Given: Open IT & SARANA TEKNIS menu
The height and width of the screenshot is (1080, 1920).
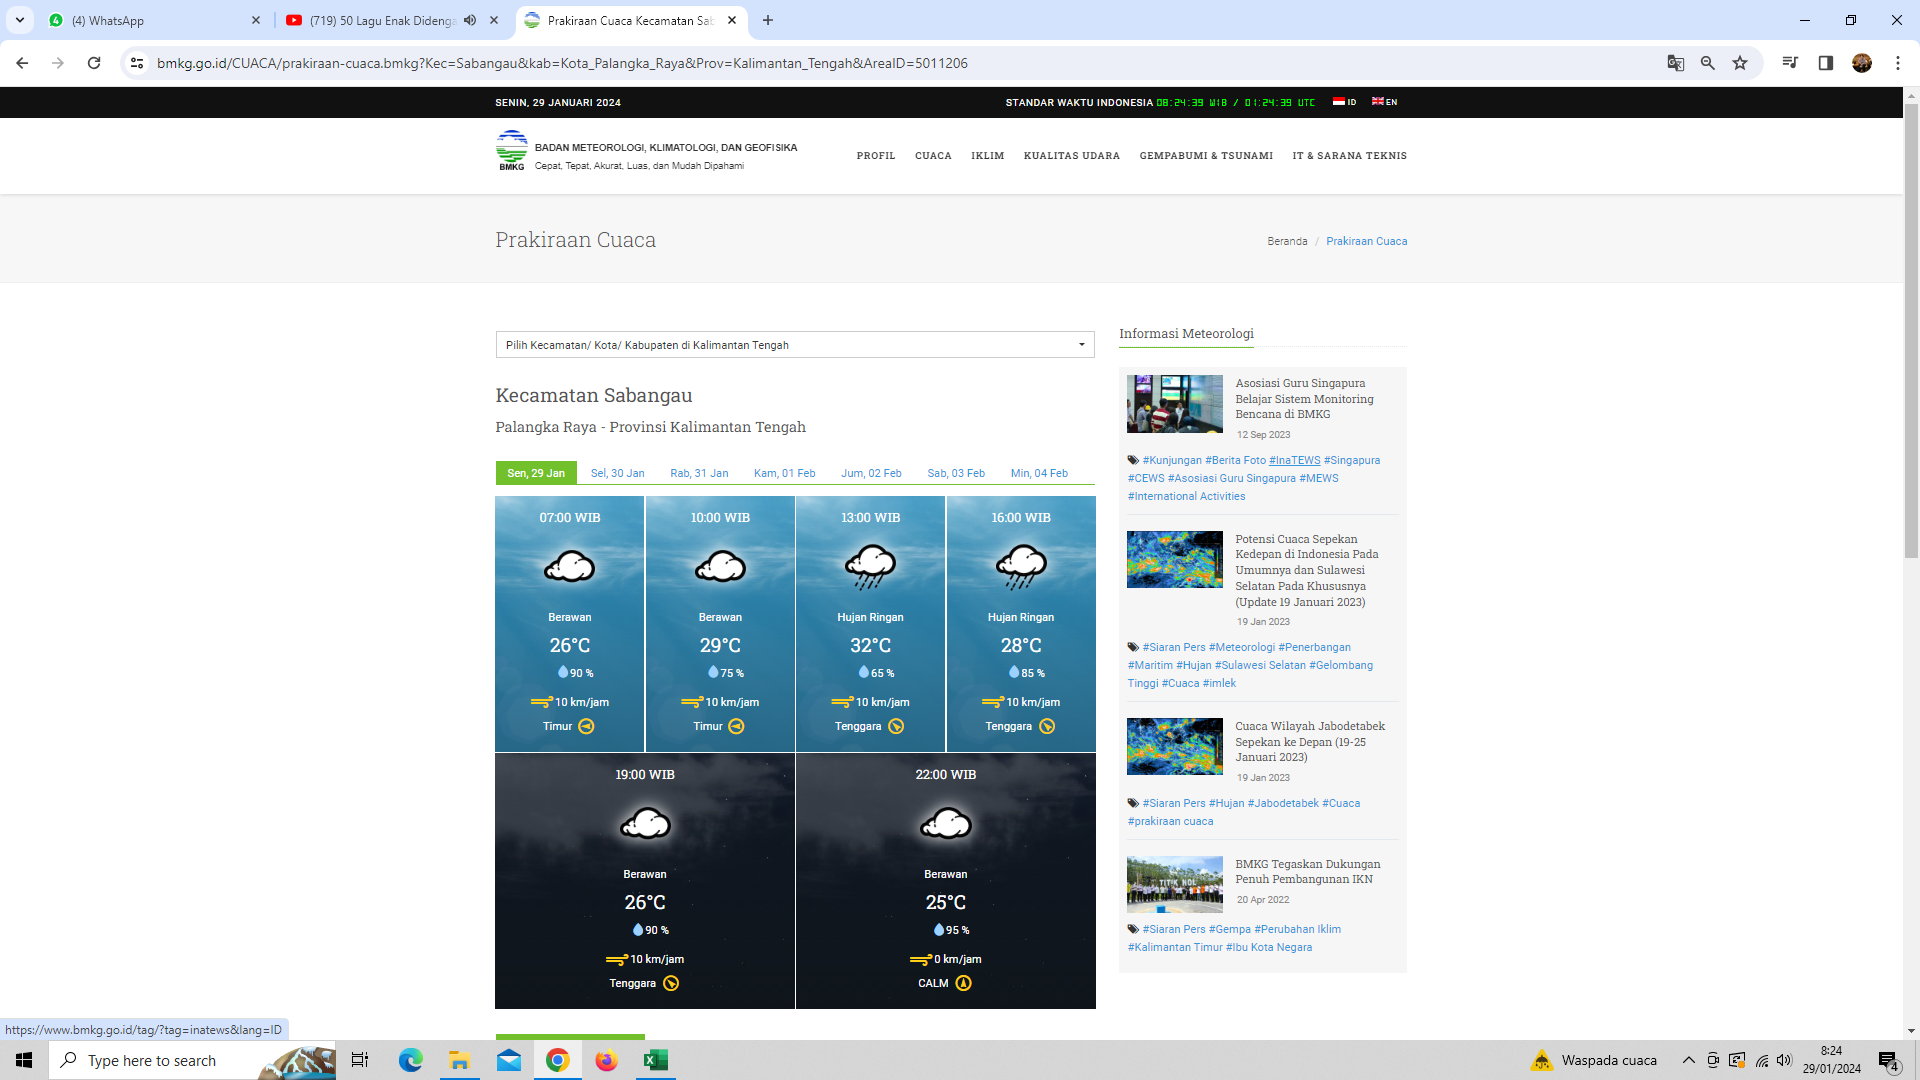Looking at the screenshot, I should tap(1349, 156).
